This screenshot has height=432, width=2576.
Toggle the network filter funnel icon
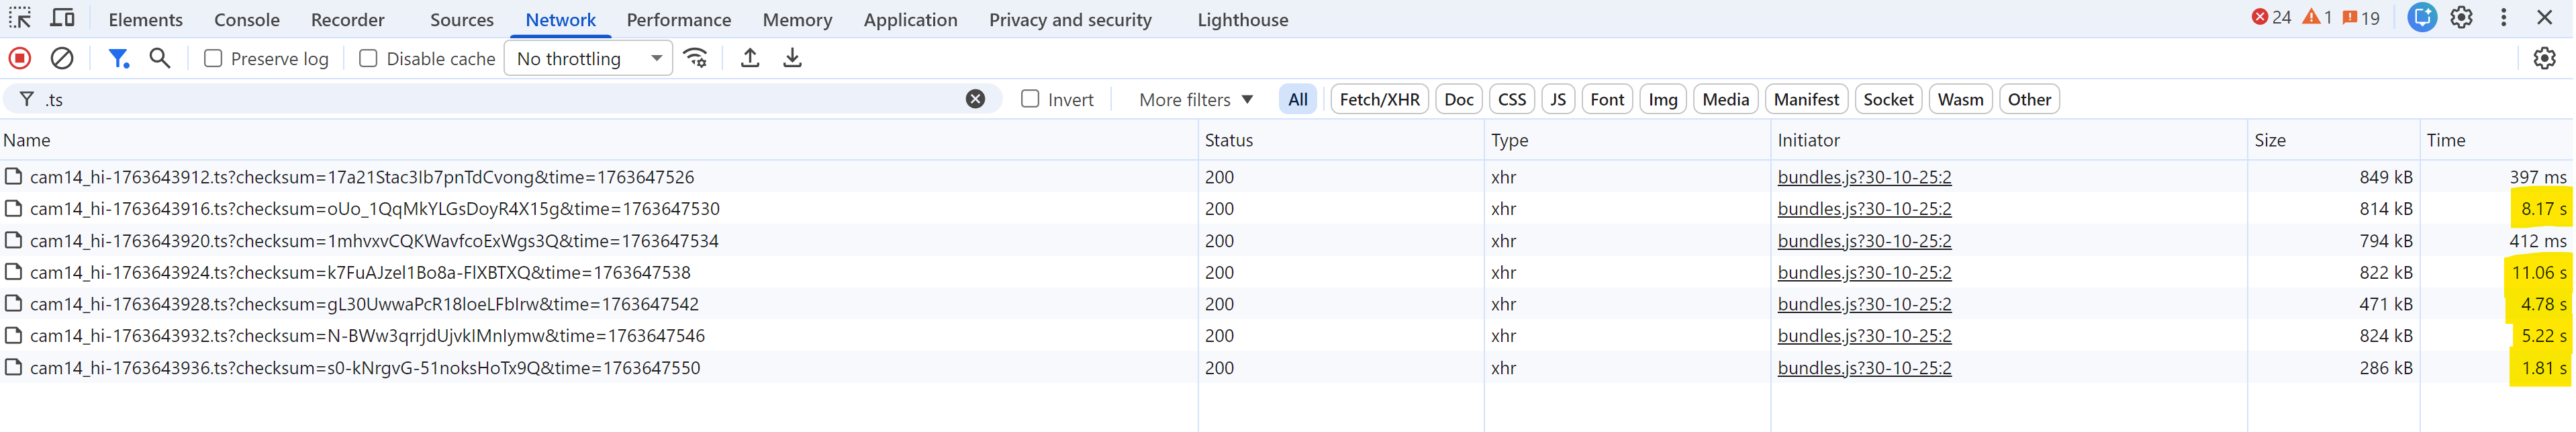pyautogui.click(x=119, y=59)
